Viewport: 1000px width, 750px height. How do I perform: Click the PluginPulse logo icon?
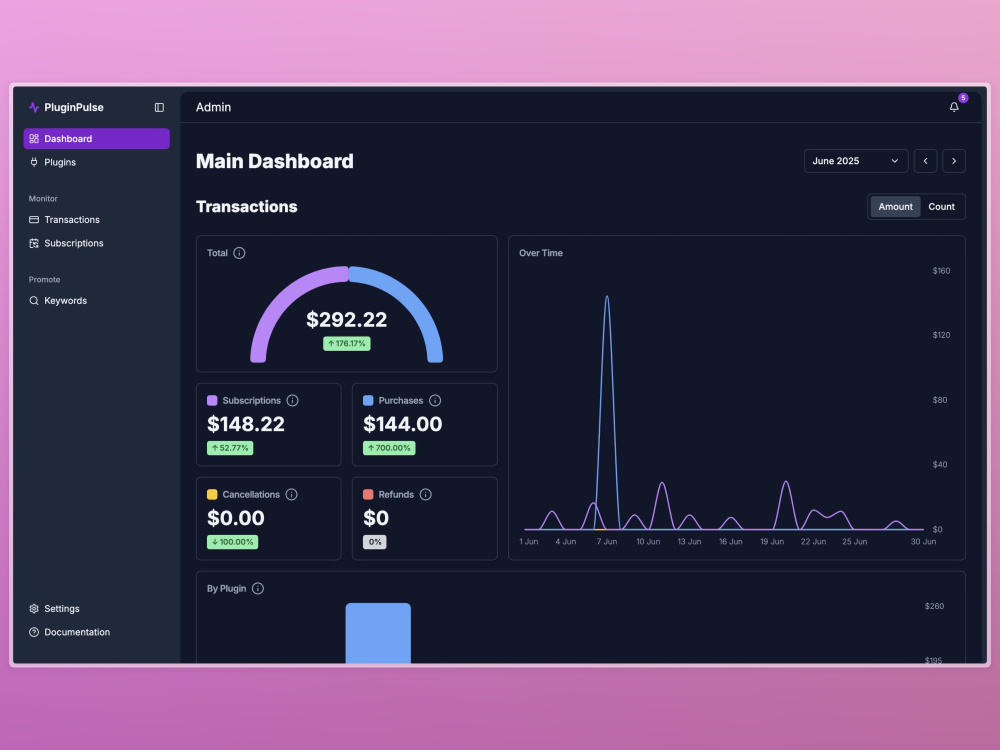coord(34,107)
